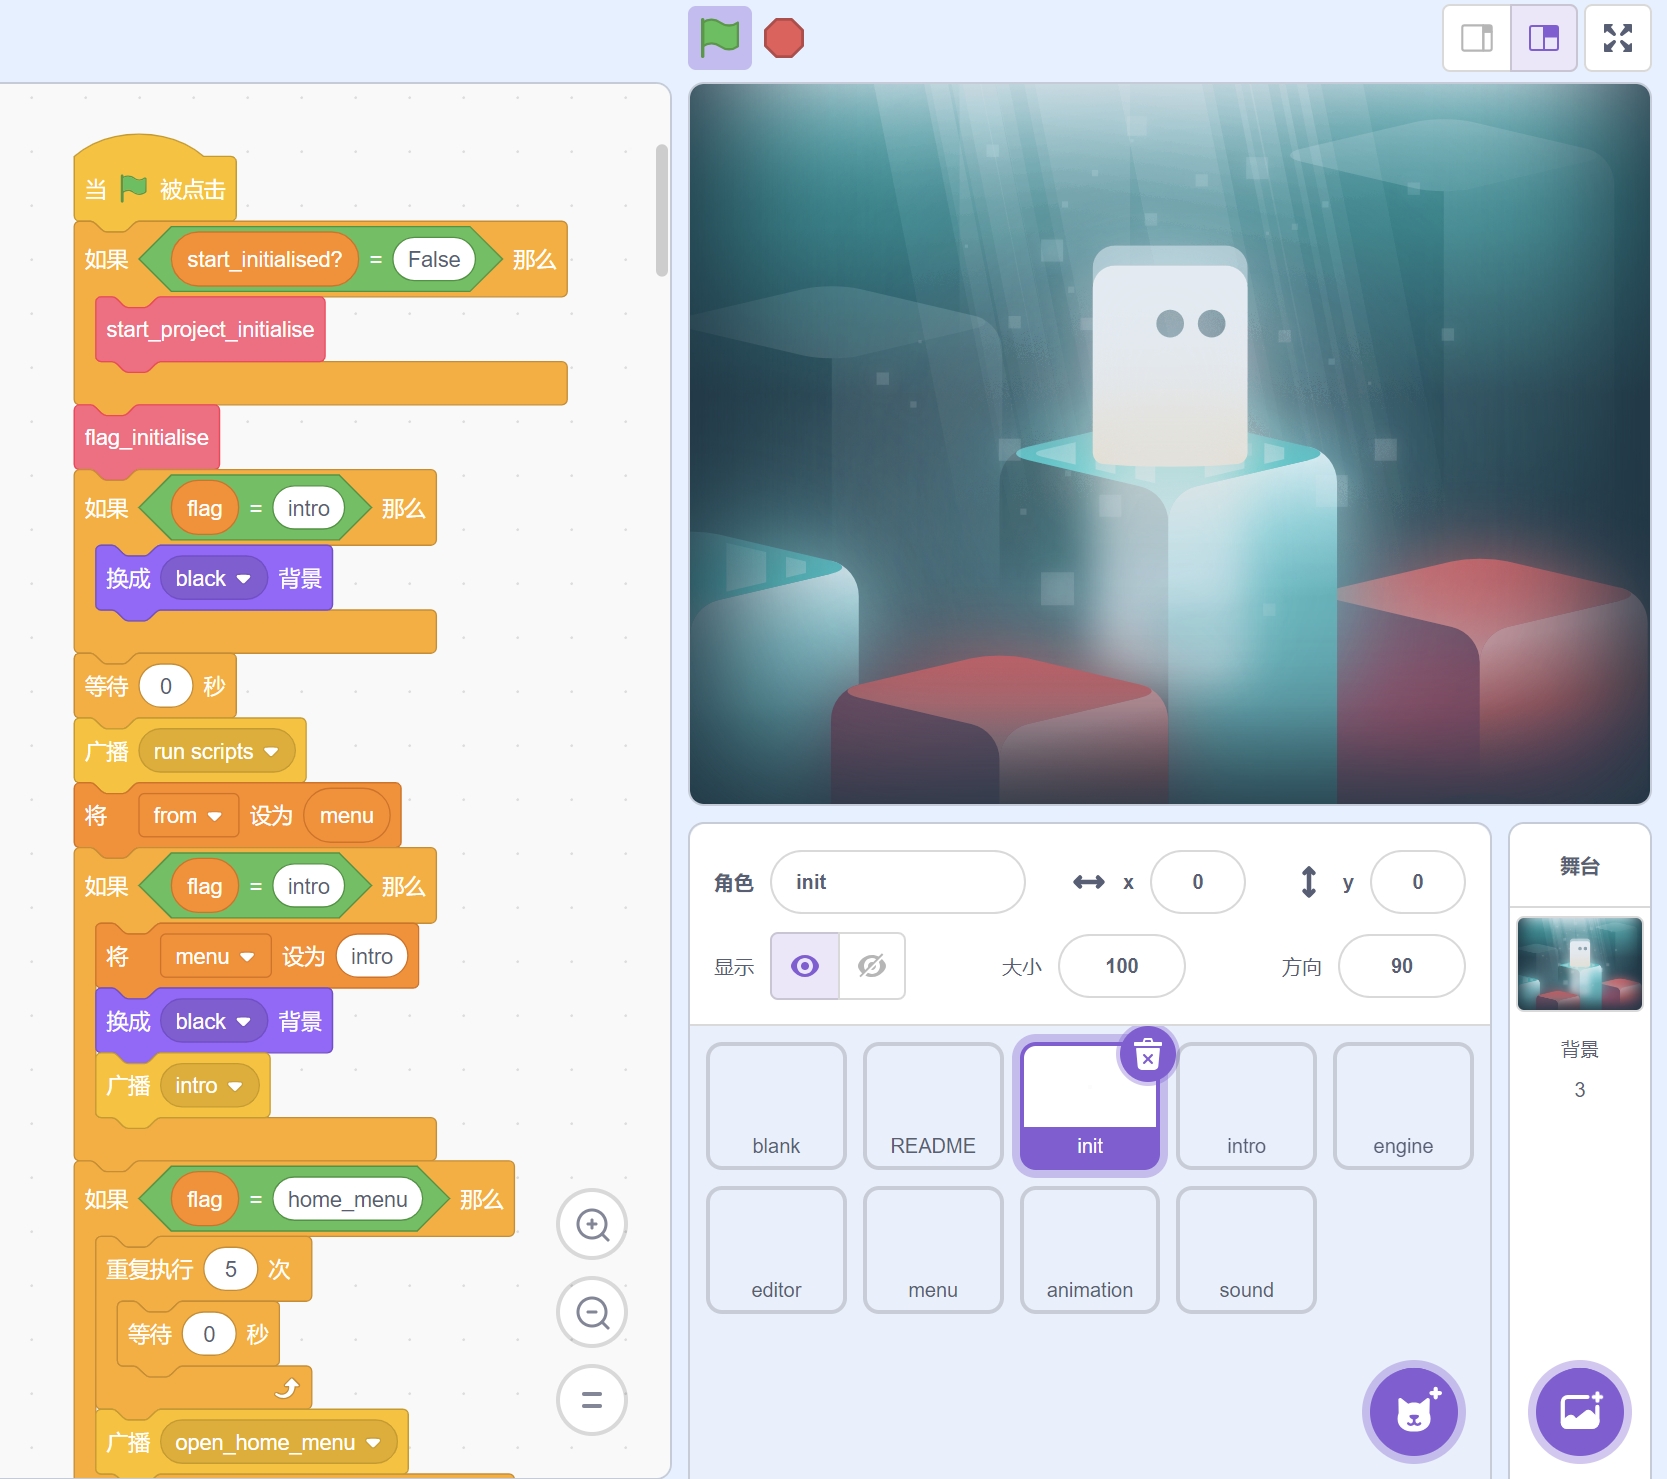
Task: Zoom in on the code workspace
Action: [x=592, y=1224]
